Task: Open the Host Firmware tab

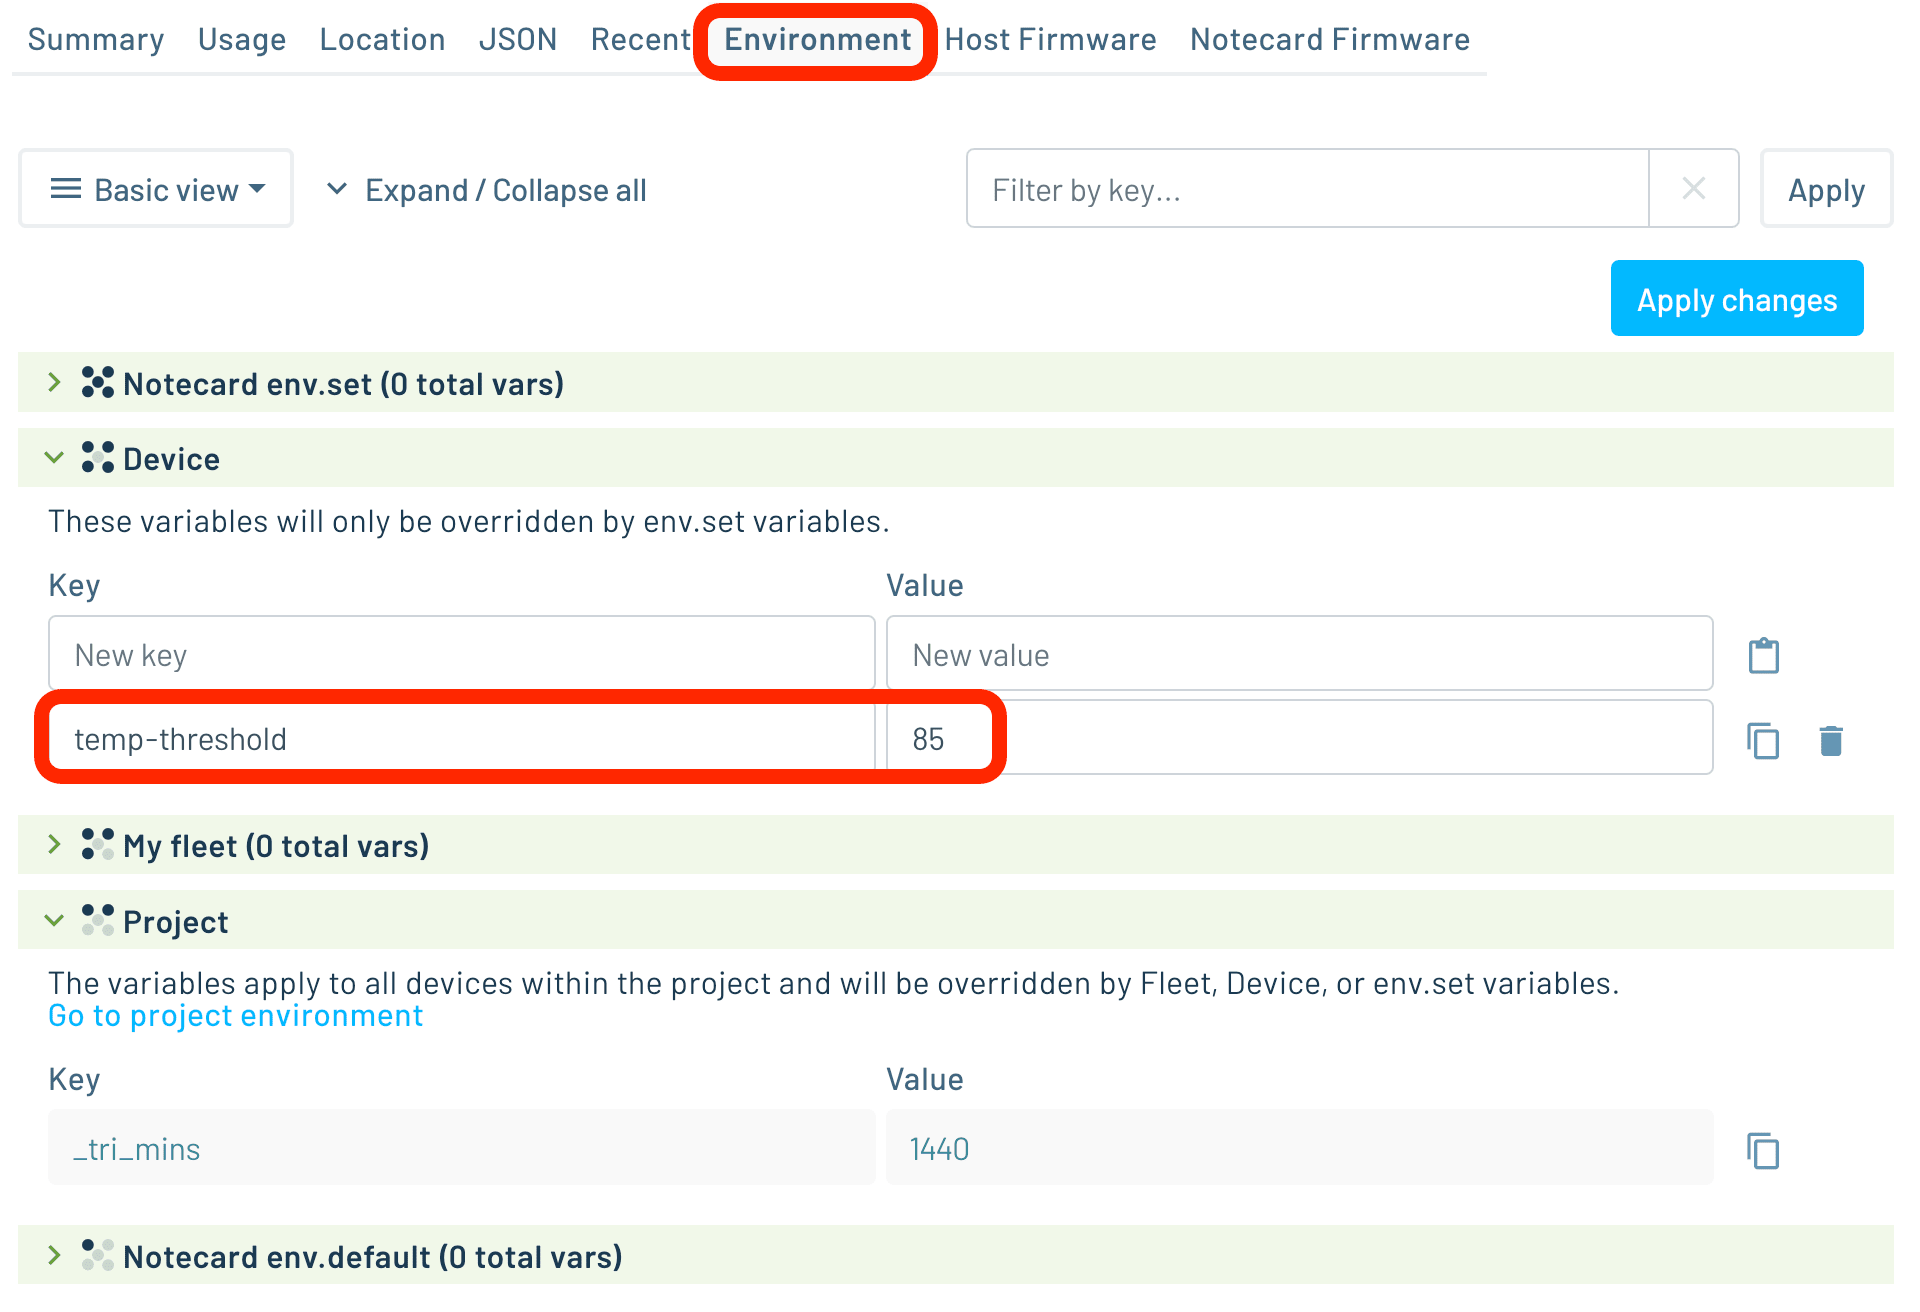Action: 1050,39
